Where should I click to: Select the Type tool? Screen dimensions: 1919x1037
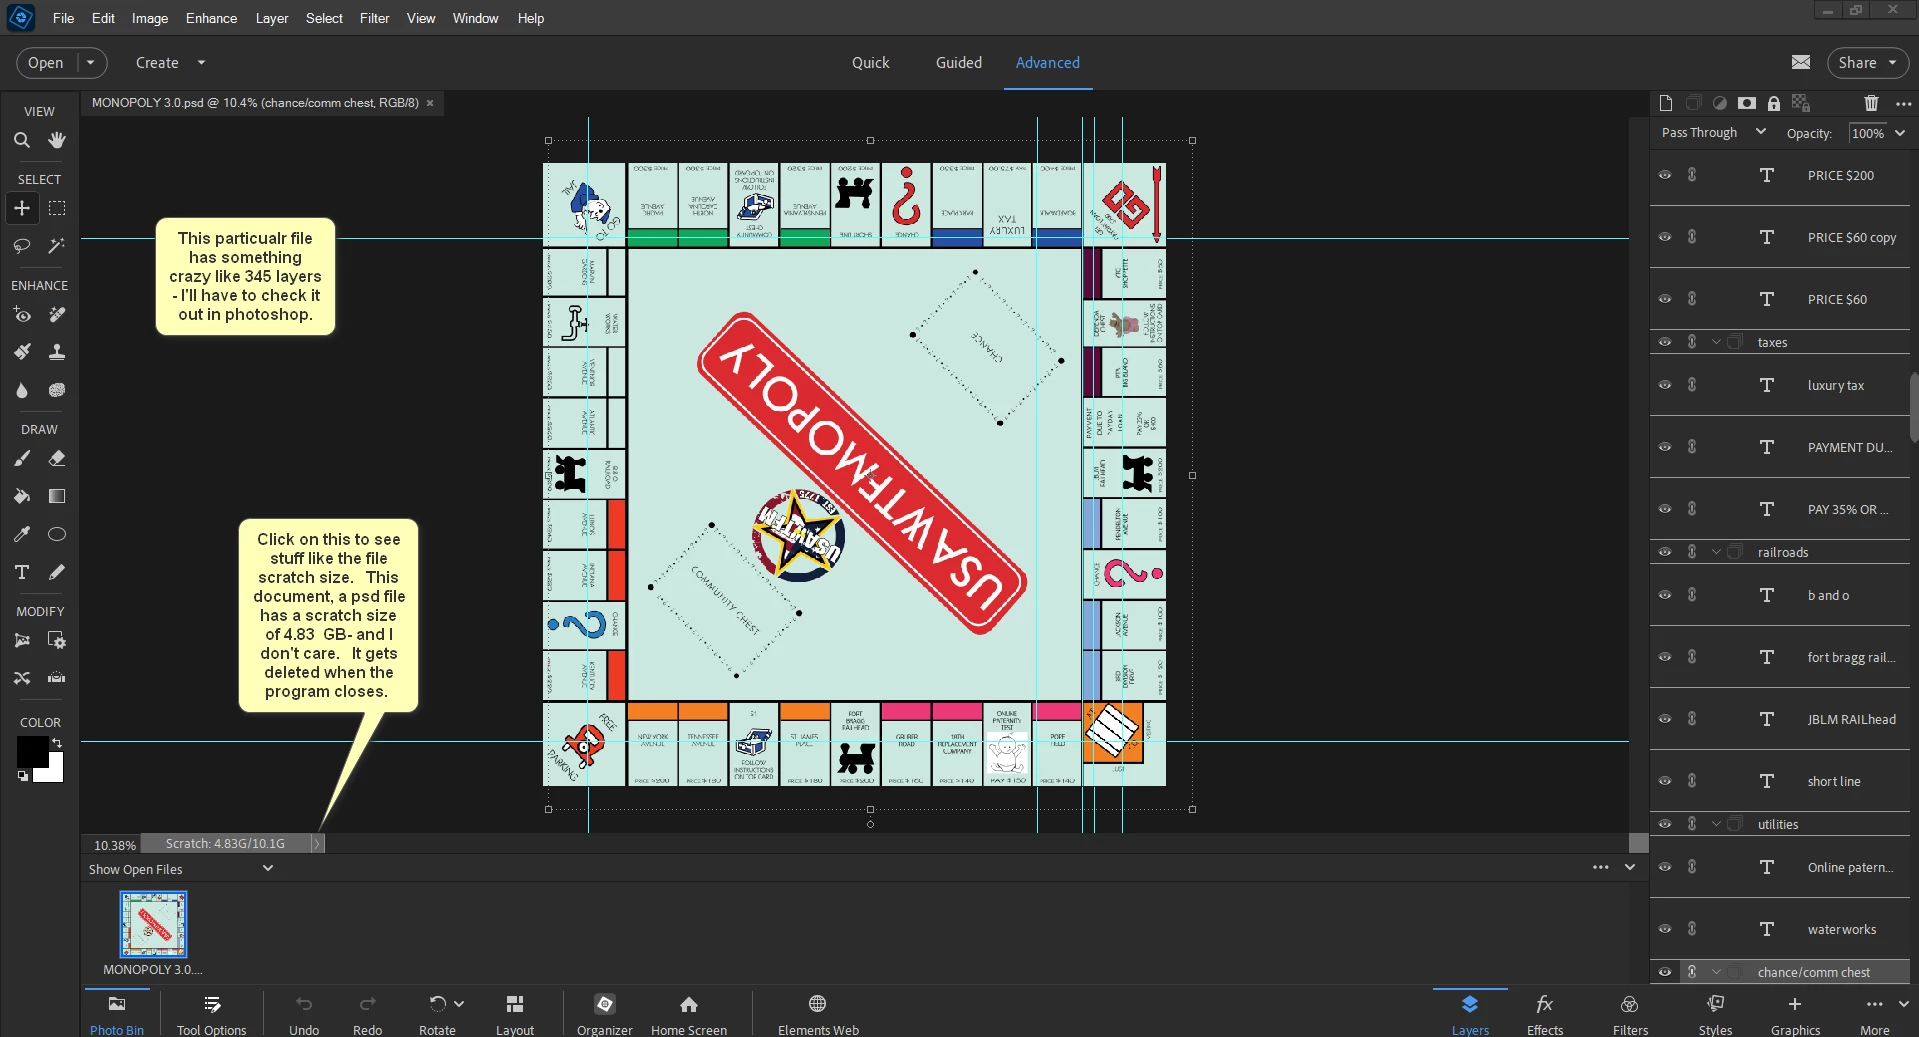22,572
